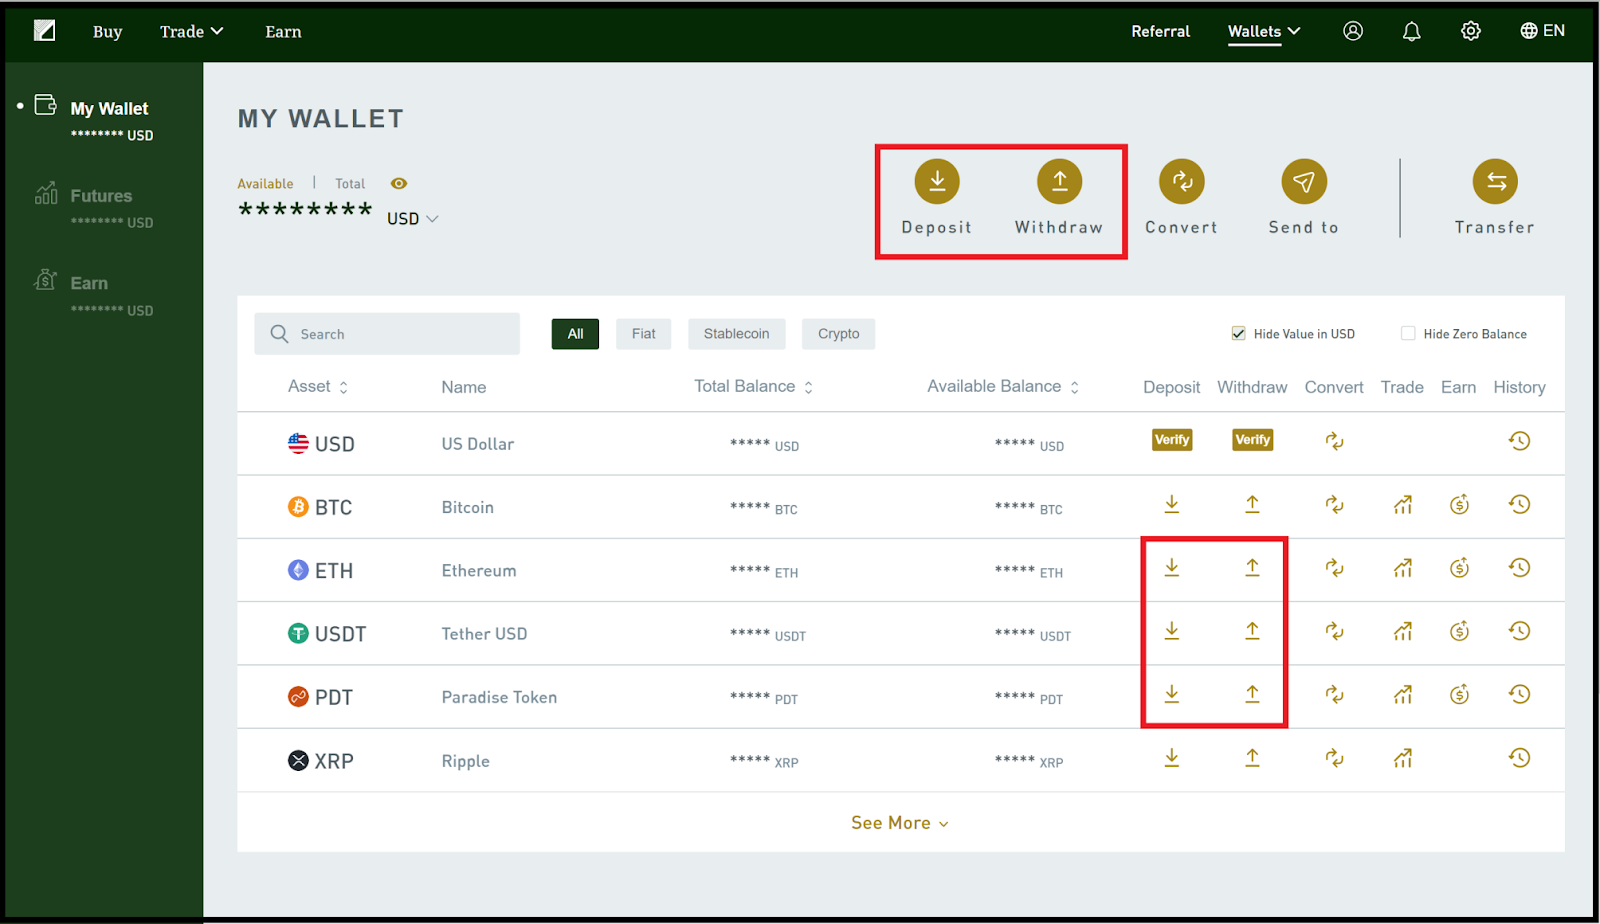This screenshot has height=924, width=1600.
Task: Trade ETH using row chart icon
Action: tap(1403, 568)
